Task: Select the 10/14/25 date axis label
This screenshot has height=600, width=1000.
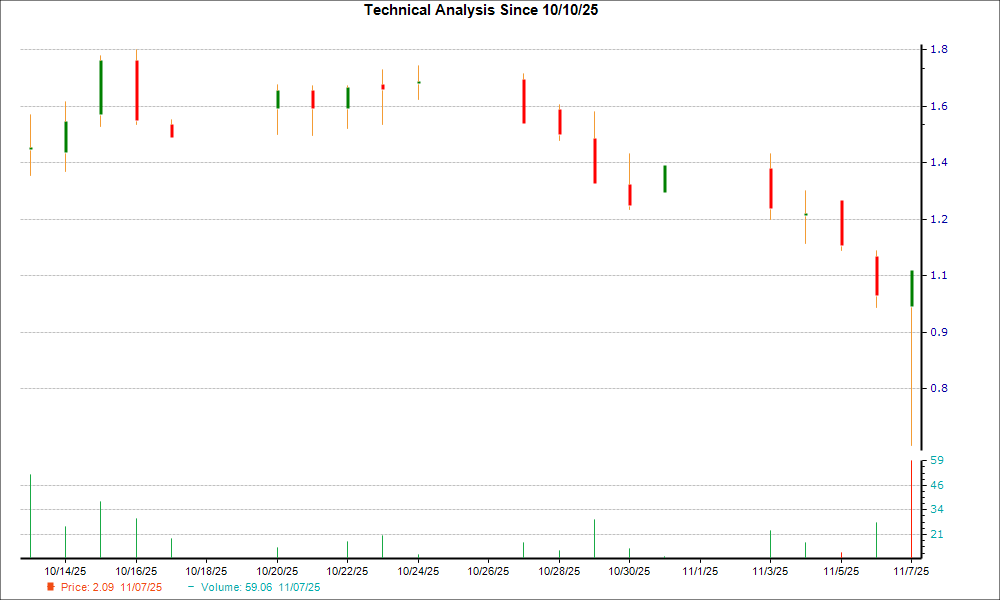Action: click(x=65, y=570)
